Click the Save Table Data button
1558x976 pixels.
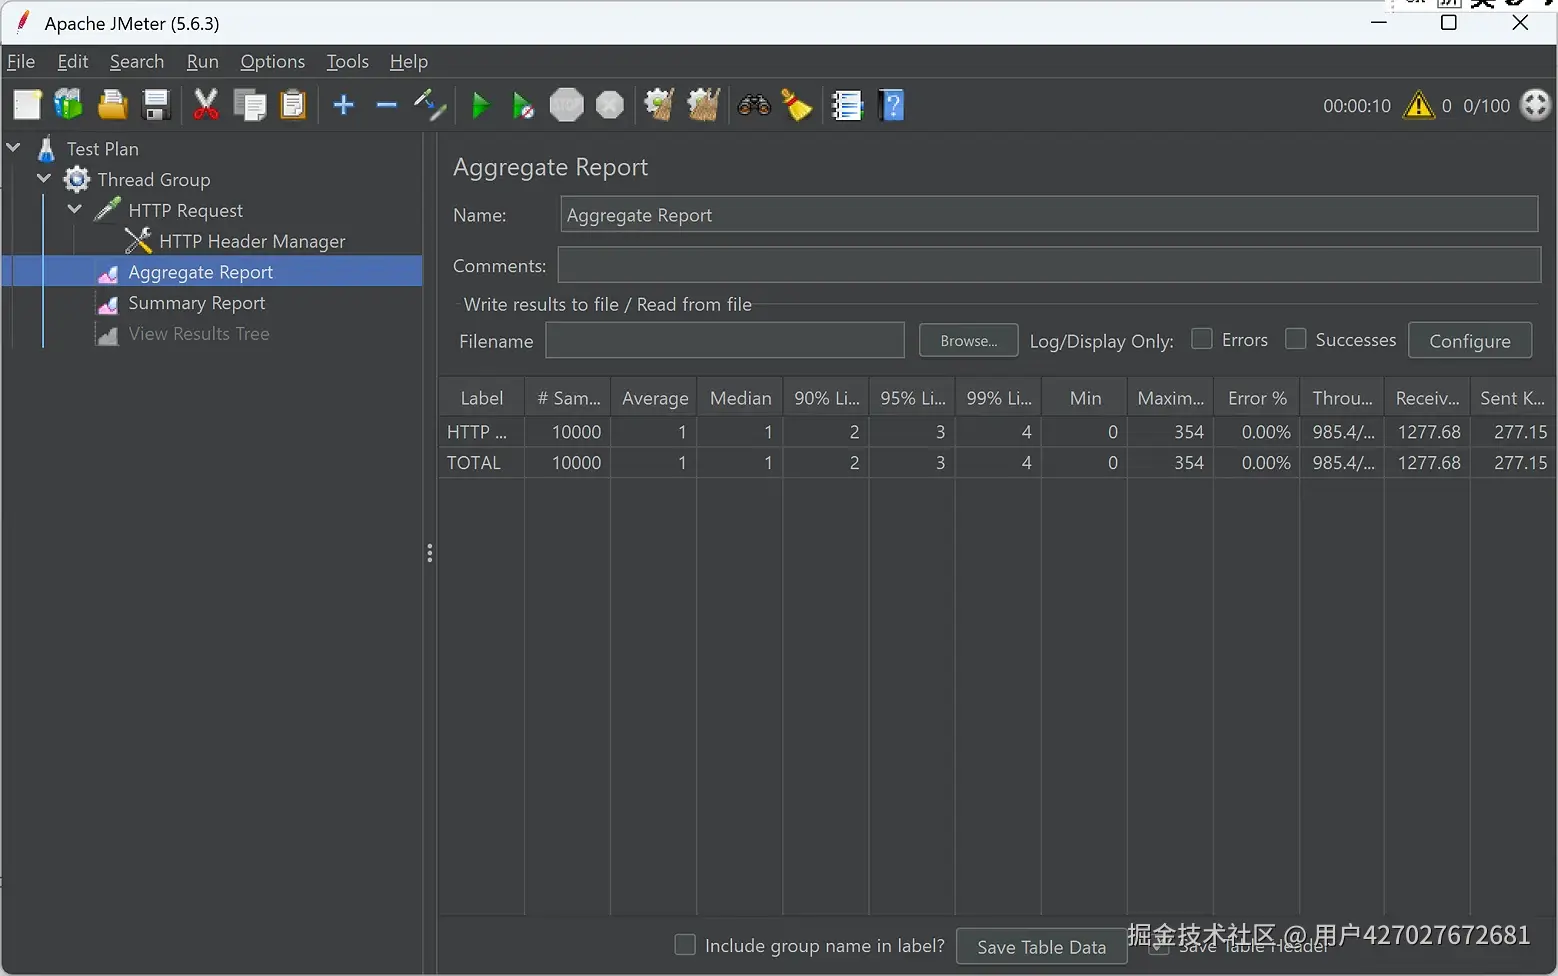[x=1041, y=947]
